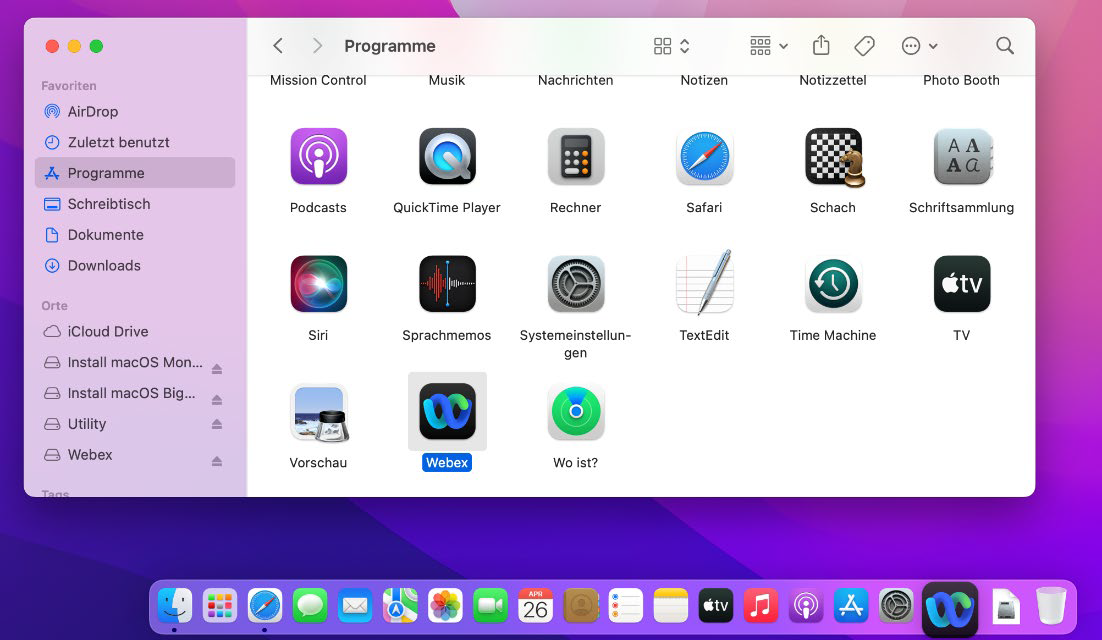Select the Schach chess app icon

tap(833, 157)
